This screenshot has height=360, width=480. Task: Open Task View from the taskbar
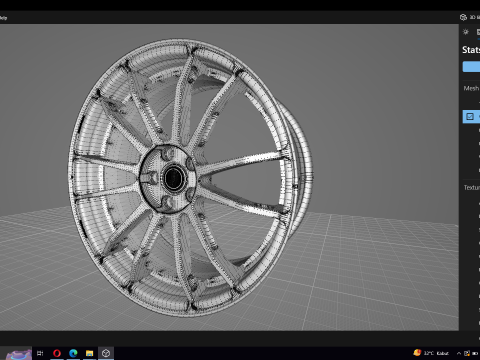(40, 353)
